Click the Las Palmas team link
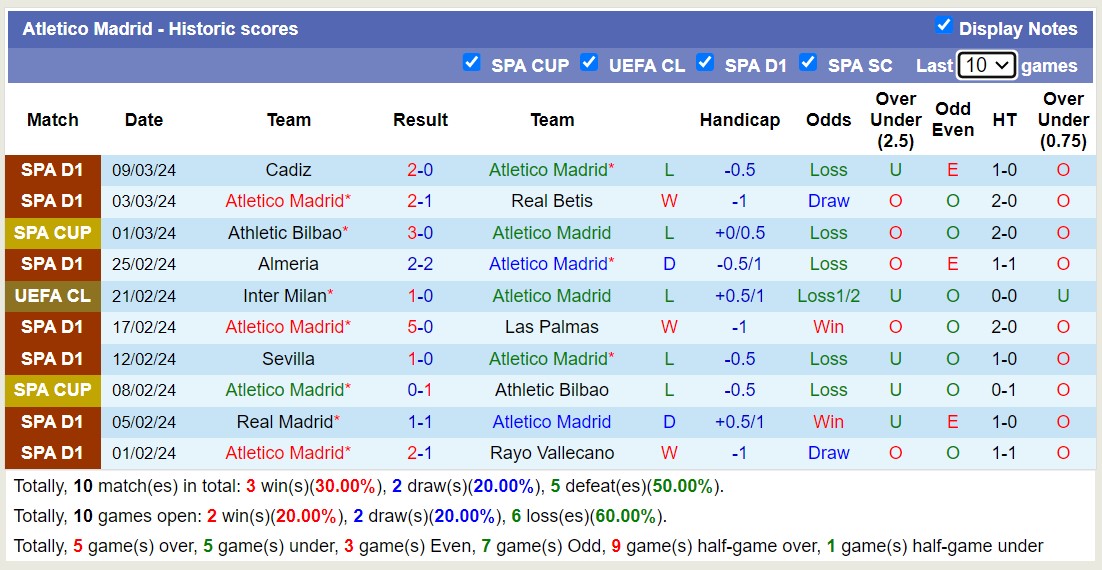Image resolution: width=1102 pixels, height=570 pixels. [552, 327]
